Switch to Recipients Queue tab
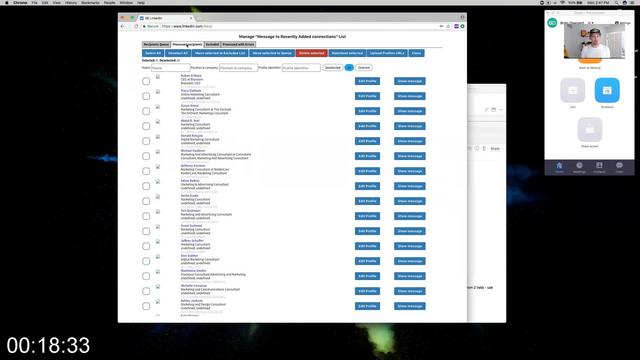Screen dimensions: 640x360 [156, 44]
